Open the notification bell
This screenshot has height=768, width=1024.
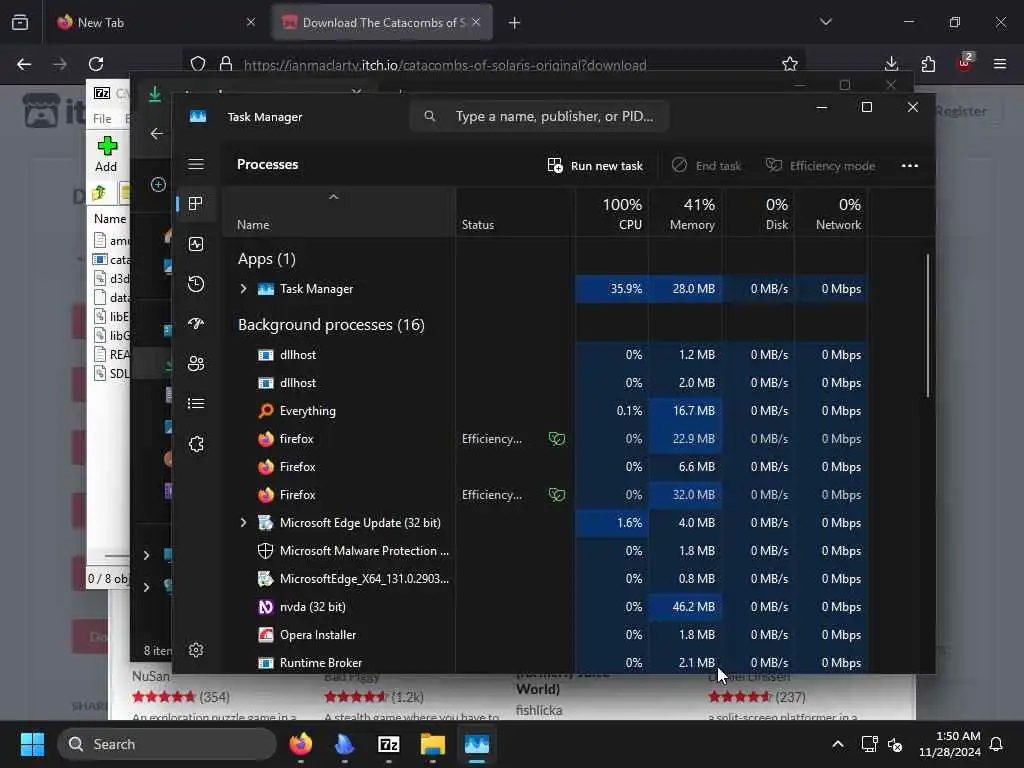[x=997, y=744]
